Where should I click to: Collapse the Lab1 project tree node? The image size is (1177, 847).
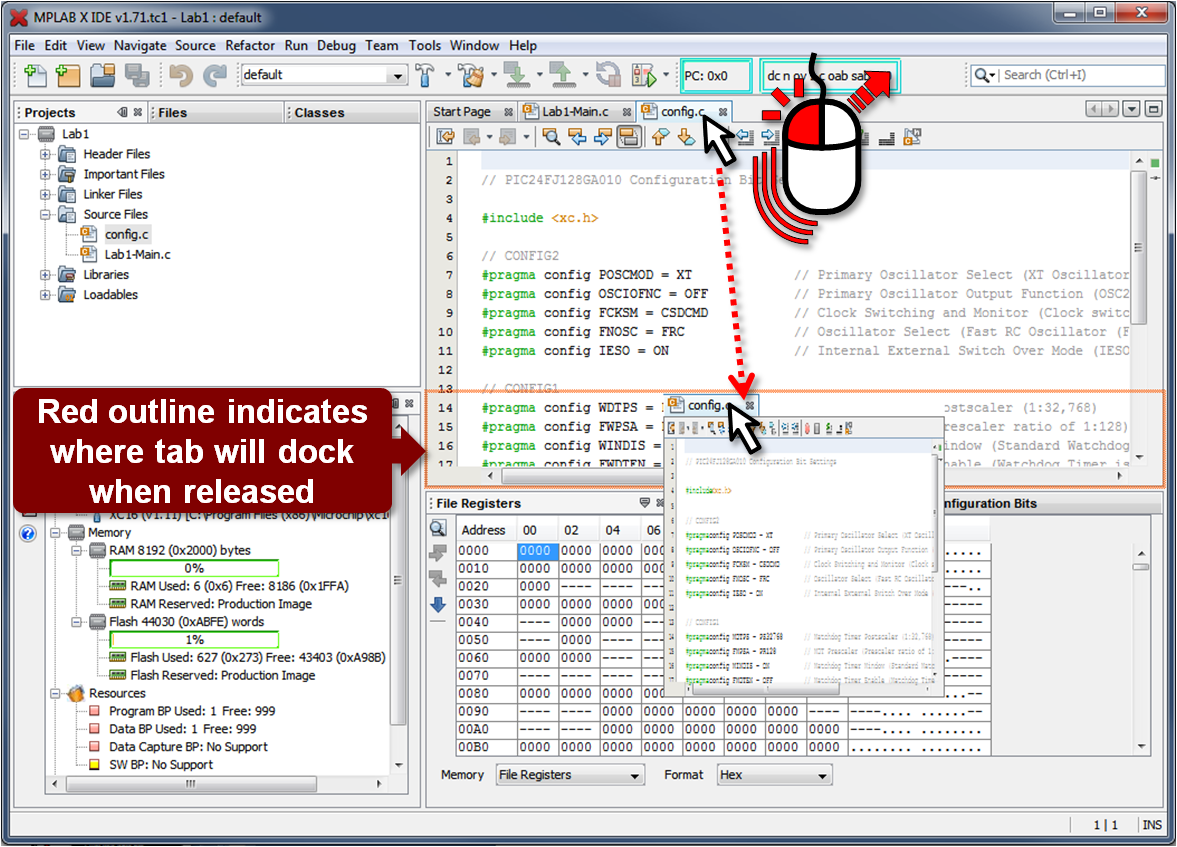point(25,134)
